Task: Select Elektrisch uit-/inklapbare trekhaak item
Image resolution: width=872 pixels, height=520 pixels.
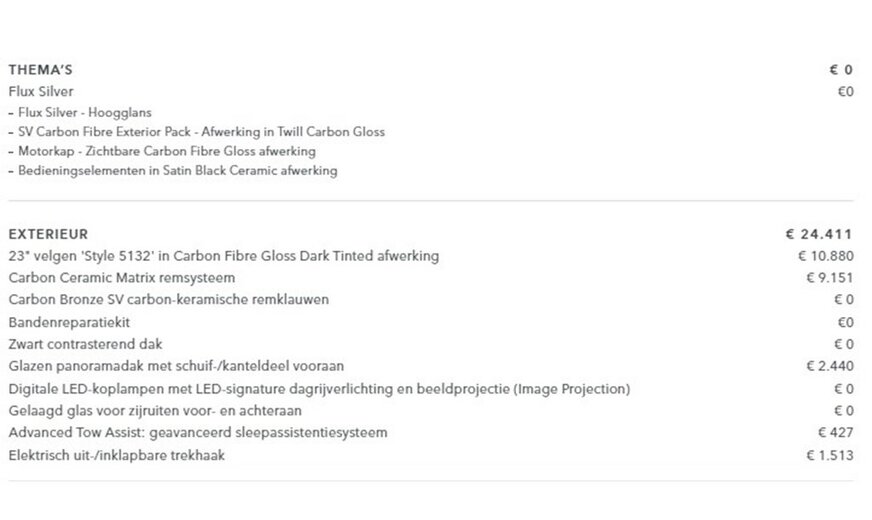Action: [116, 455]
